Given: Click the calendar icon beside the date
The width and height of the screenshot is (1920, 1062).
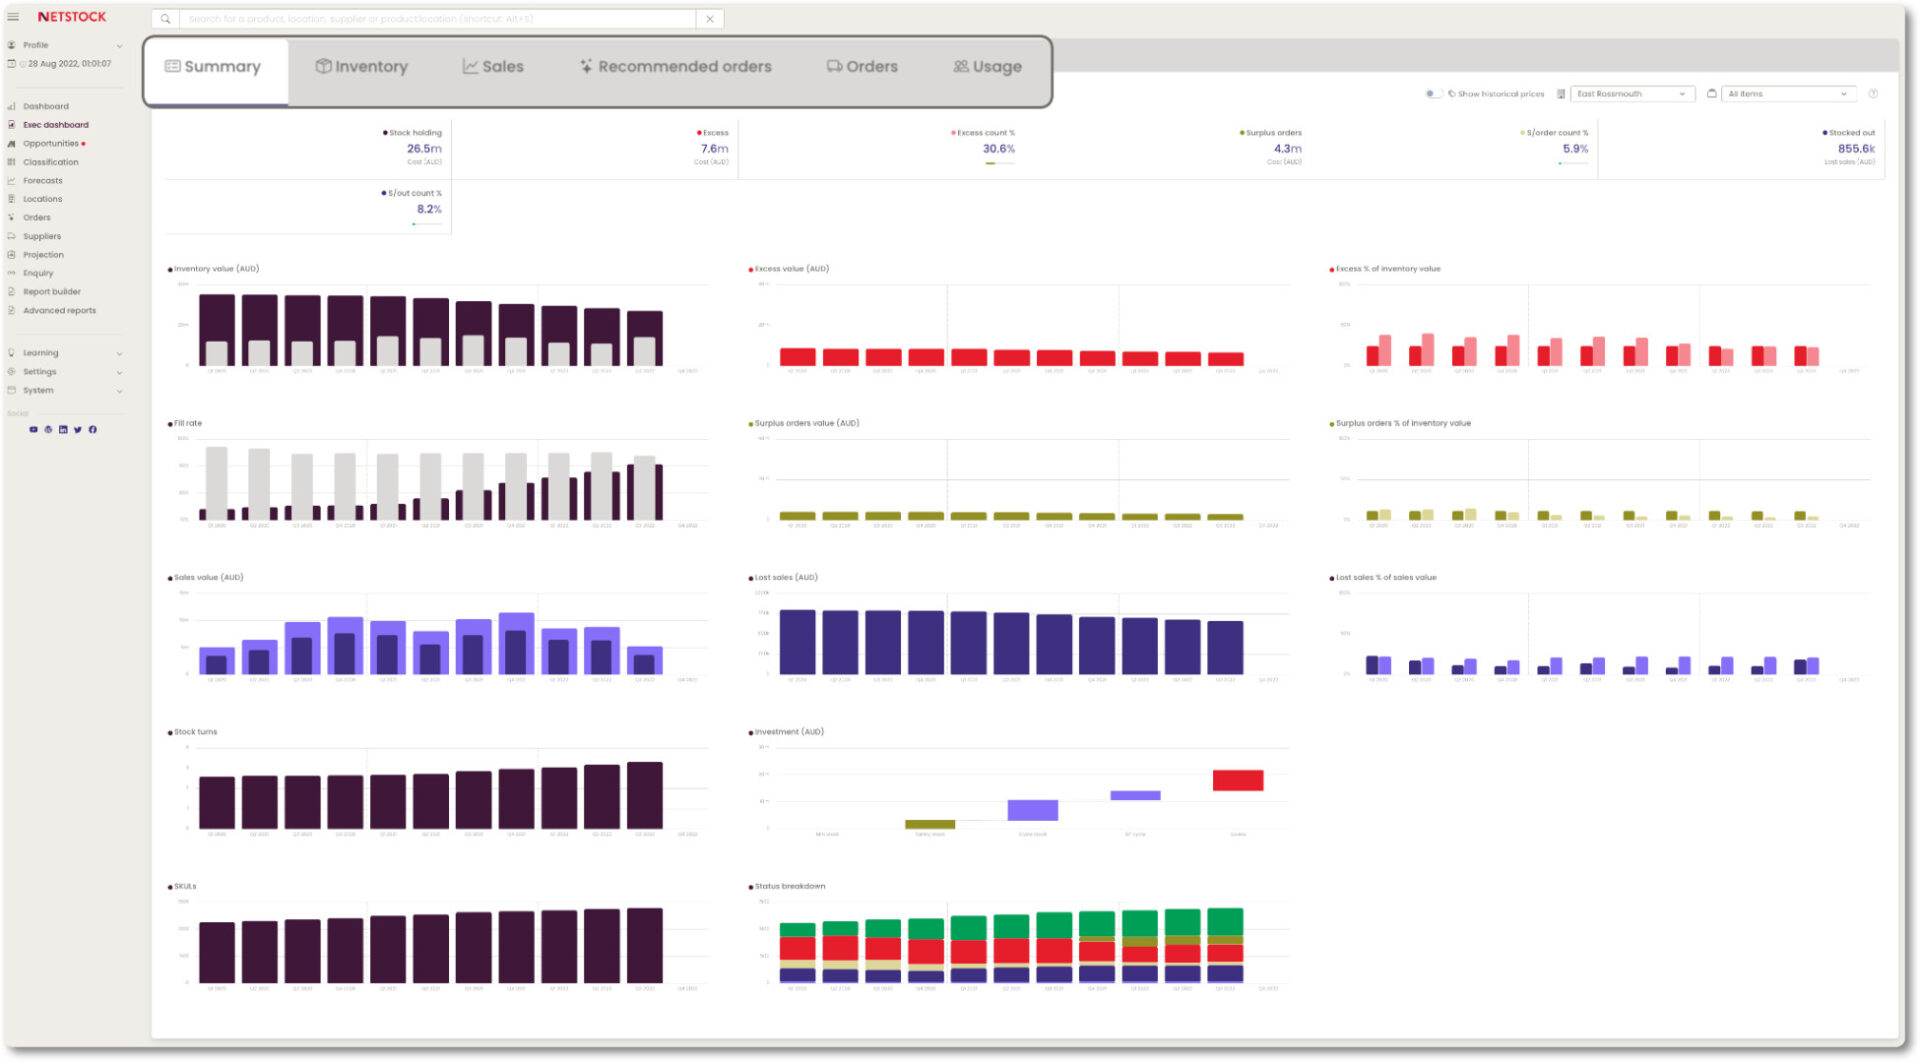Looking at the screenshot, I should (12, 64).
